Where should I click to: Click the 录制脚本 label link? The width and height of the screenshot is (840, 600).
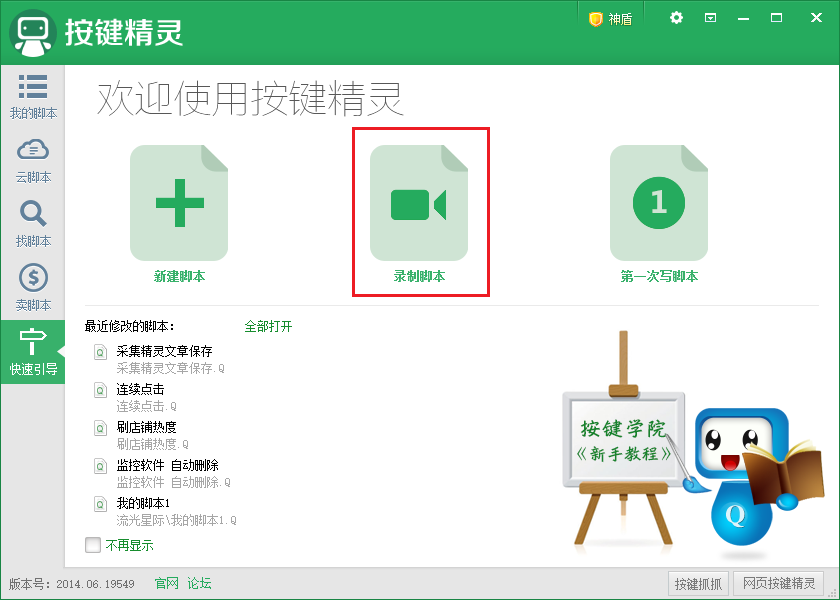[x=419, y=276]
